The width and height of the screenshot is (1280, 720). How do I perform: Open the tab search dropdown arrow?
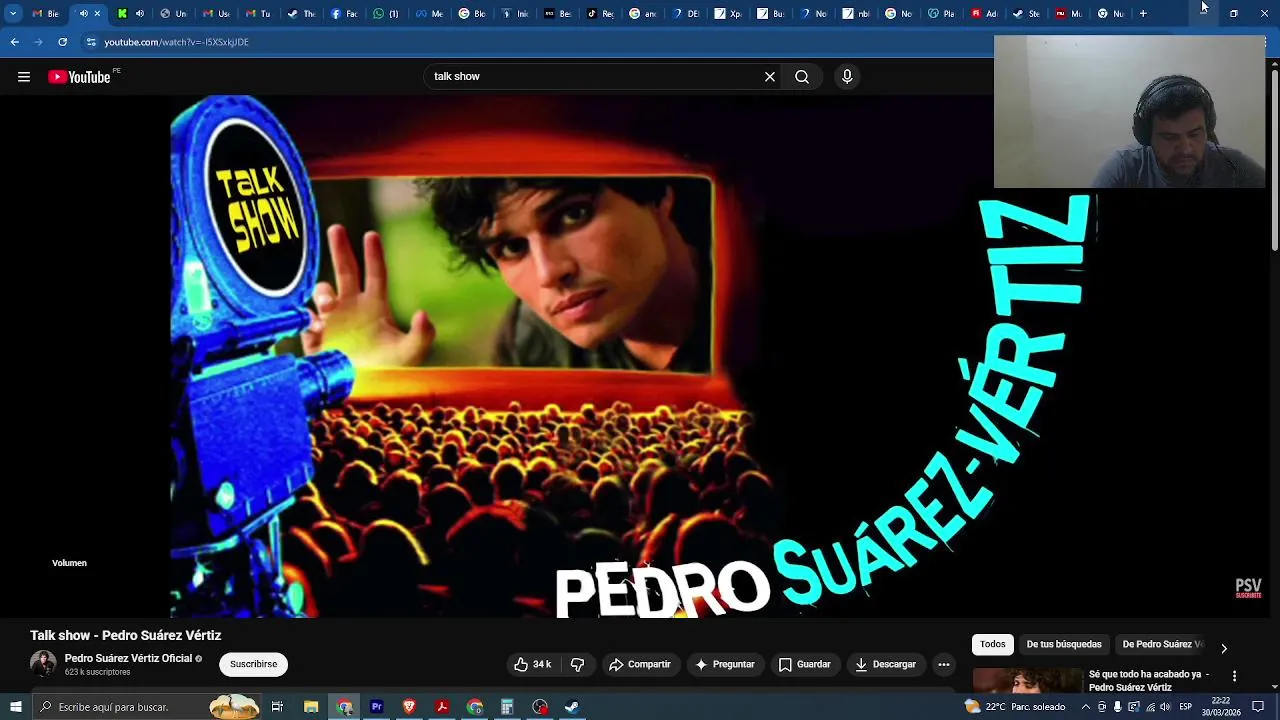pyautogui.click(x=13, y=14)
